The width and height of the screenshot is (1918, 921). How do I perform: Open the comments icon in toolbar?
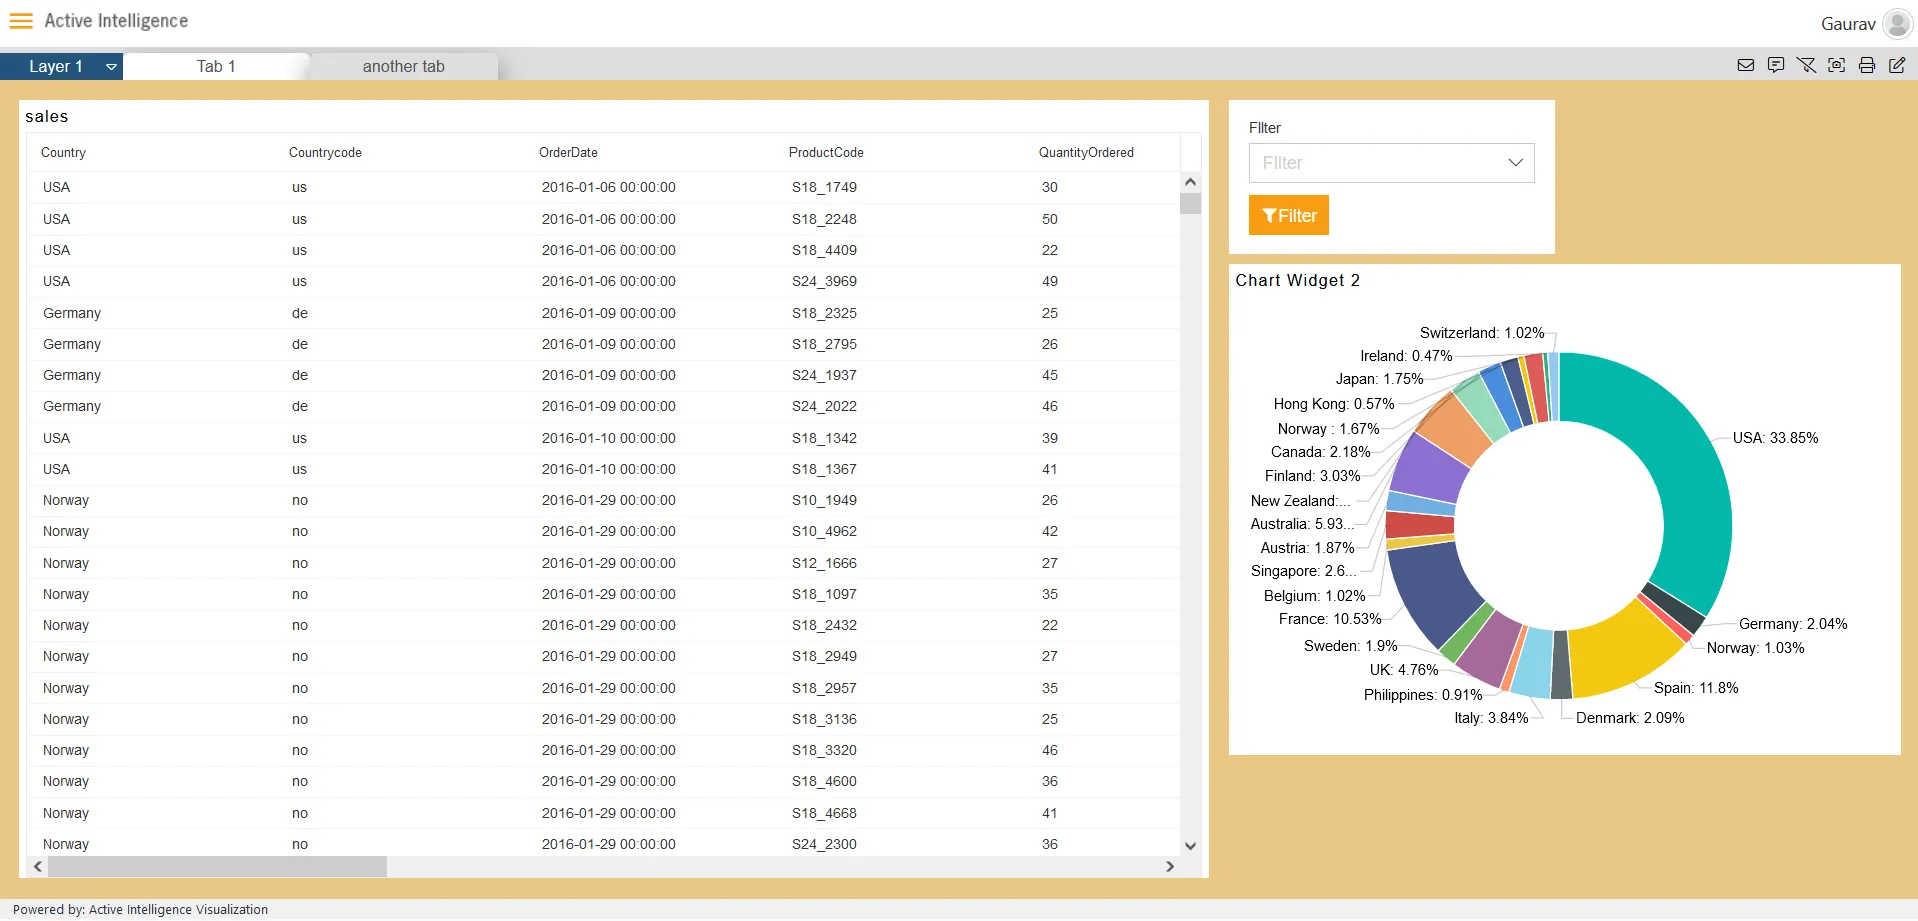click(1775, 66)
